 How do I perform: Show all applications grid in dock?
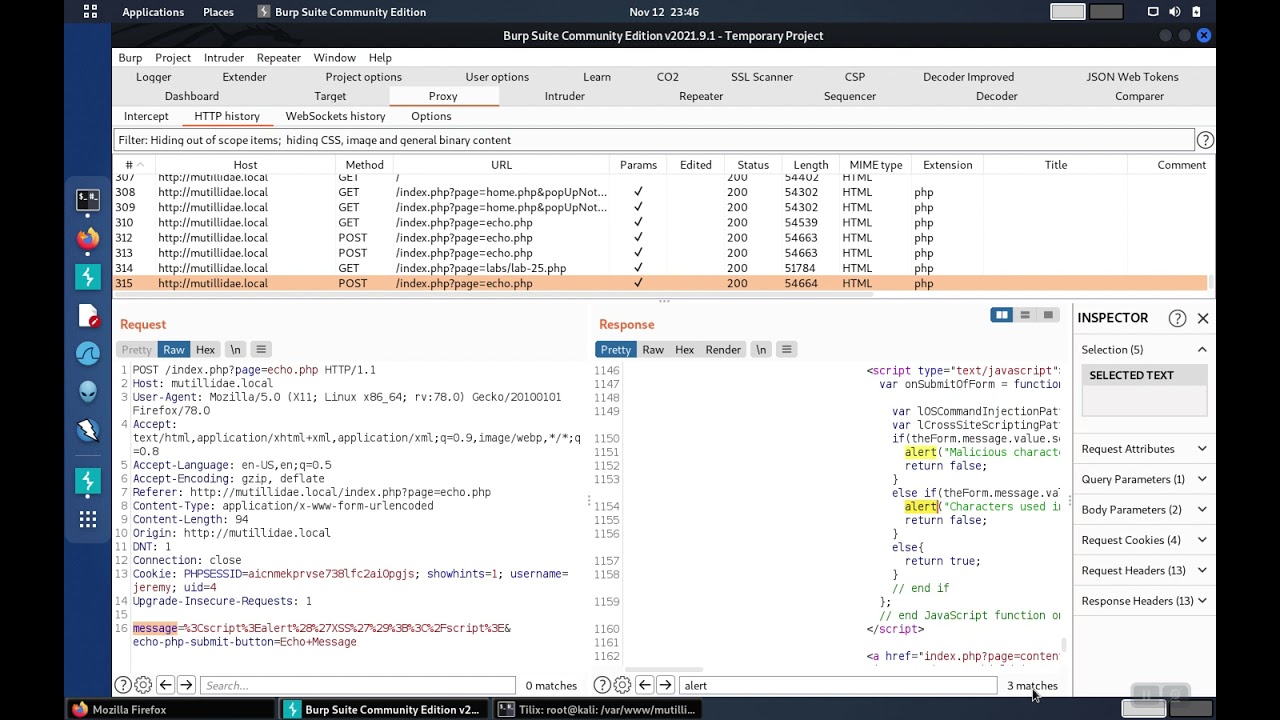click(88, 519)
